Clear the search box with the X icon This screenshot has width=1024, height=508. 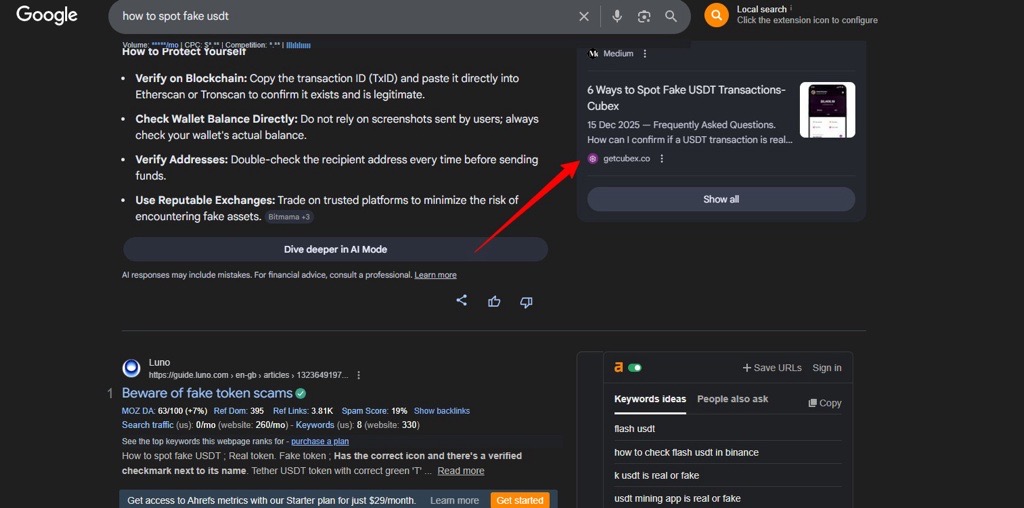pyautogui.click(x=584, y=17)
